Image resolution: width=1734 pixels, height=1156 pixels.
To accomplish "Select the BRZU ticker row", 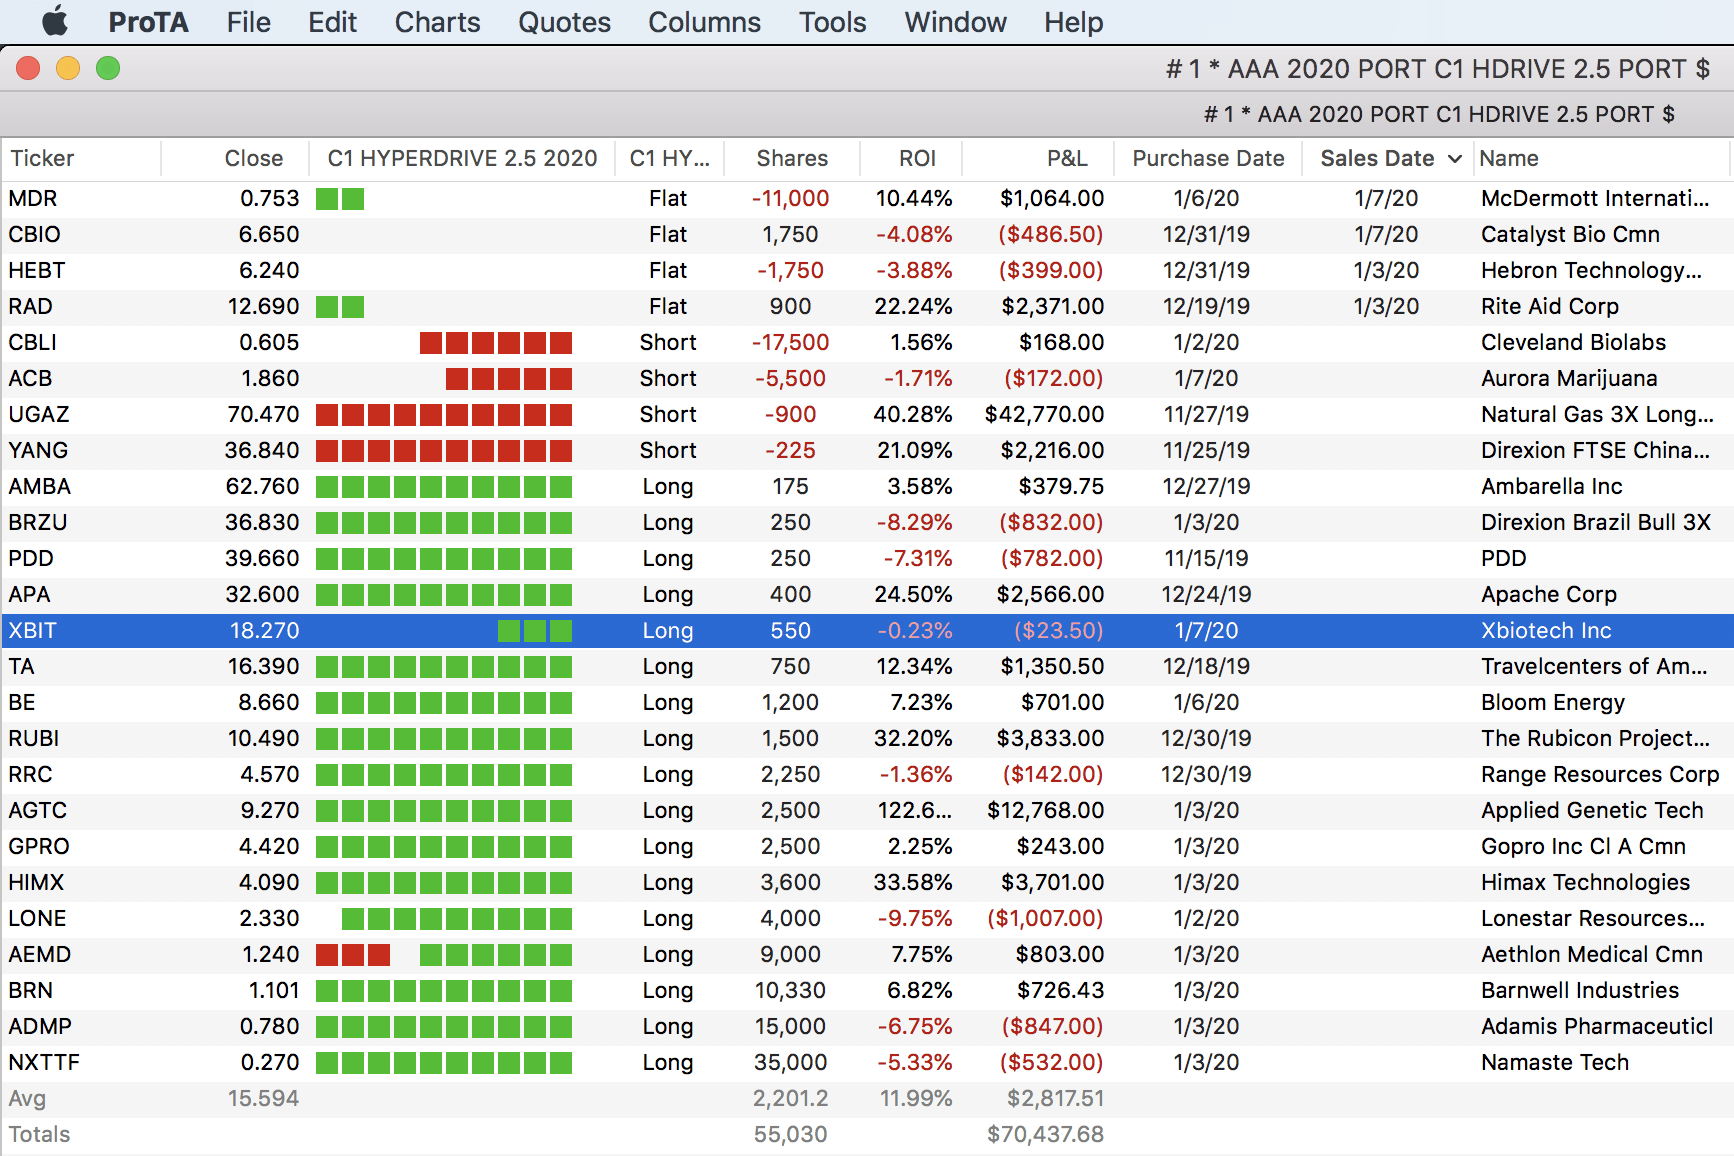I will click(x=867, y=522).
